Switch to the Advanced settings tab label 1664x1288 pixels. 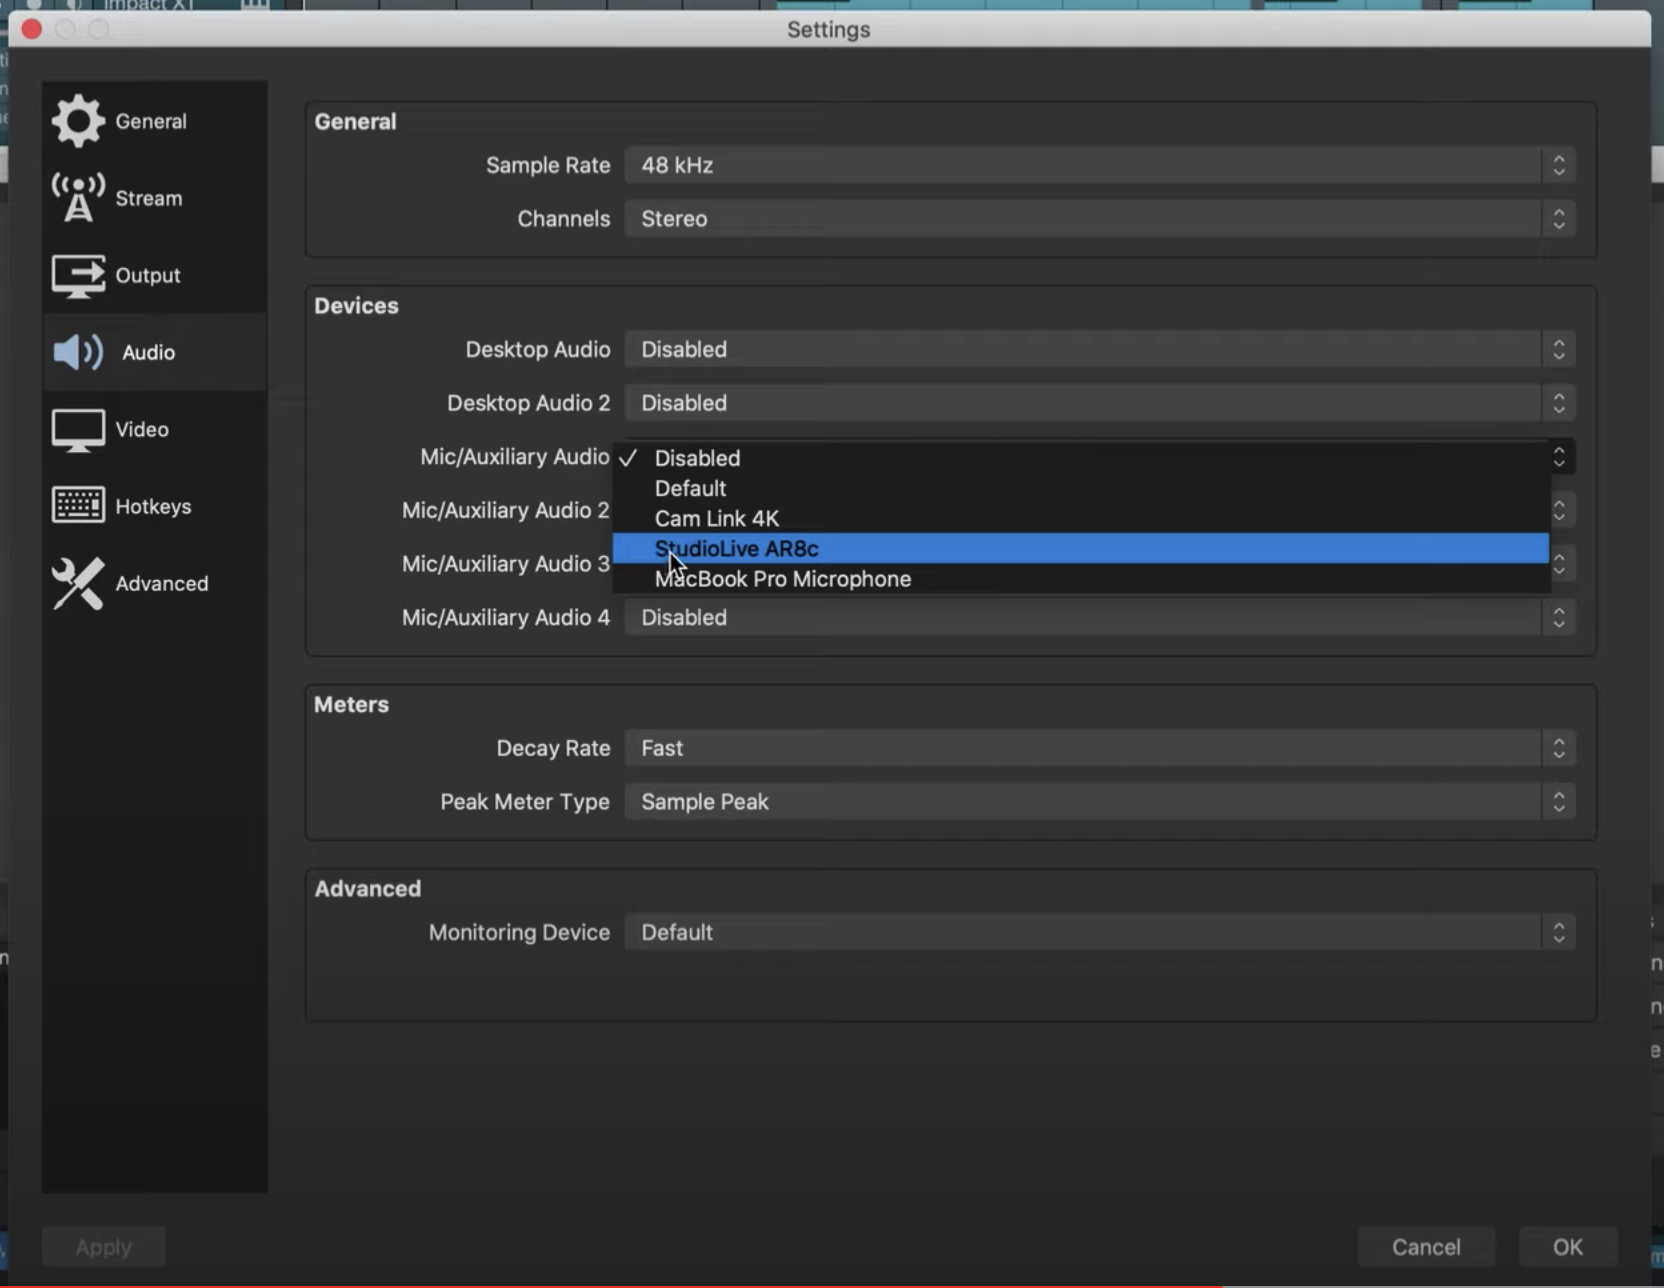162,583
